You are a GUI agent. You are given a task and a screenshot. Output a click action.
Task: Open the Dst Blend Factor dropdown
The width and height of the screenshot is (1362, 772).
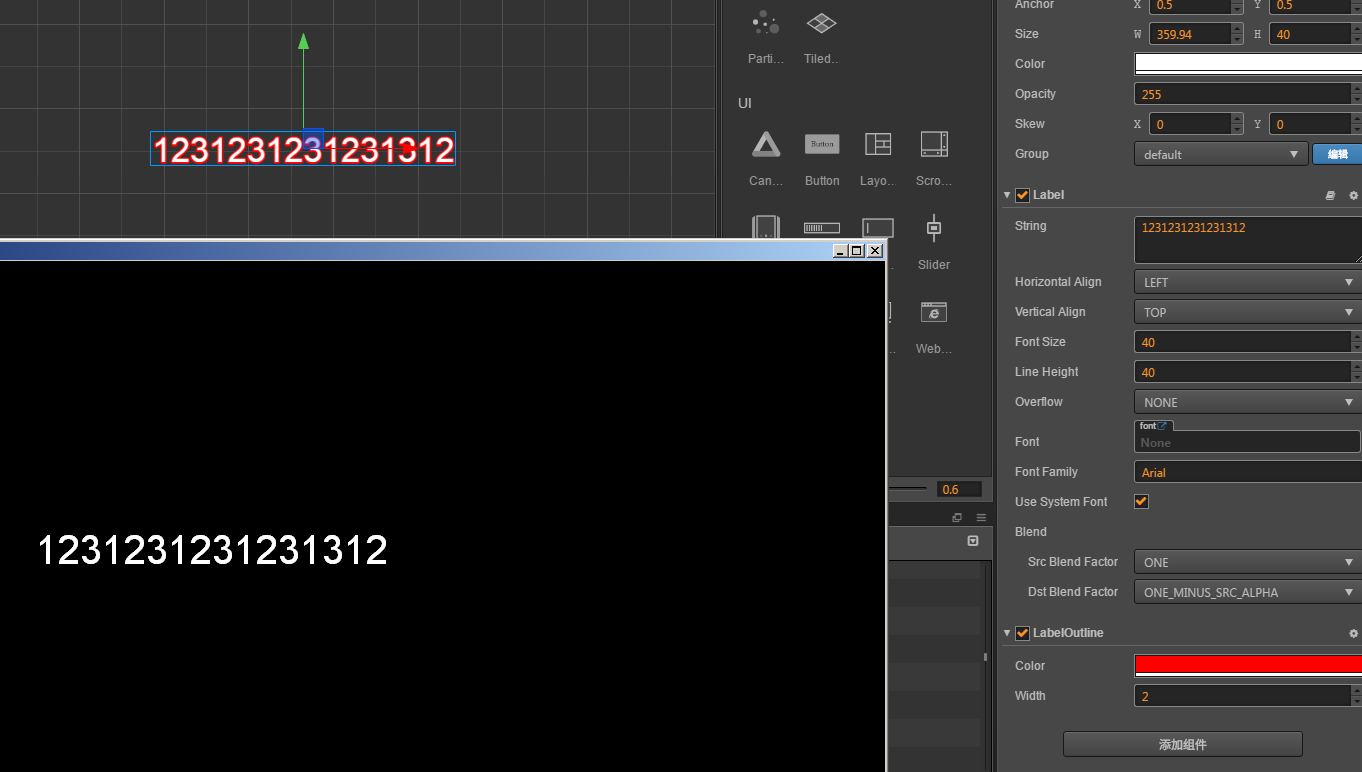point(1248,592)
